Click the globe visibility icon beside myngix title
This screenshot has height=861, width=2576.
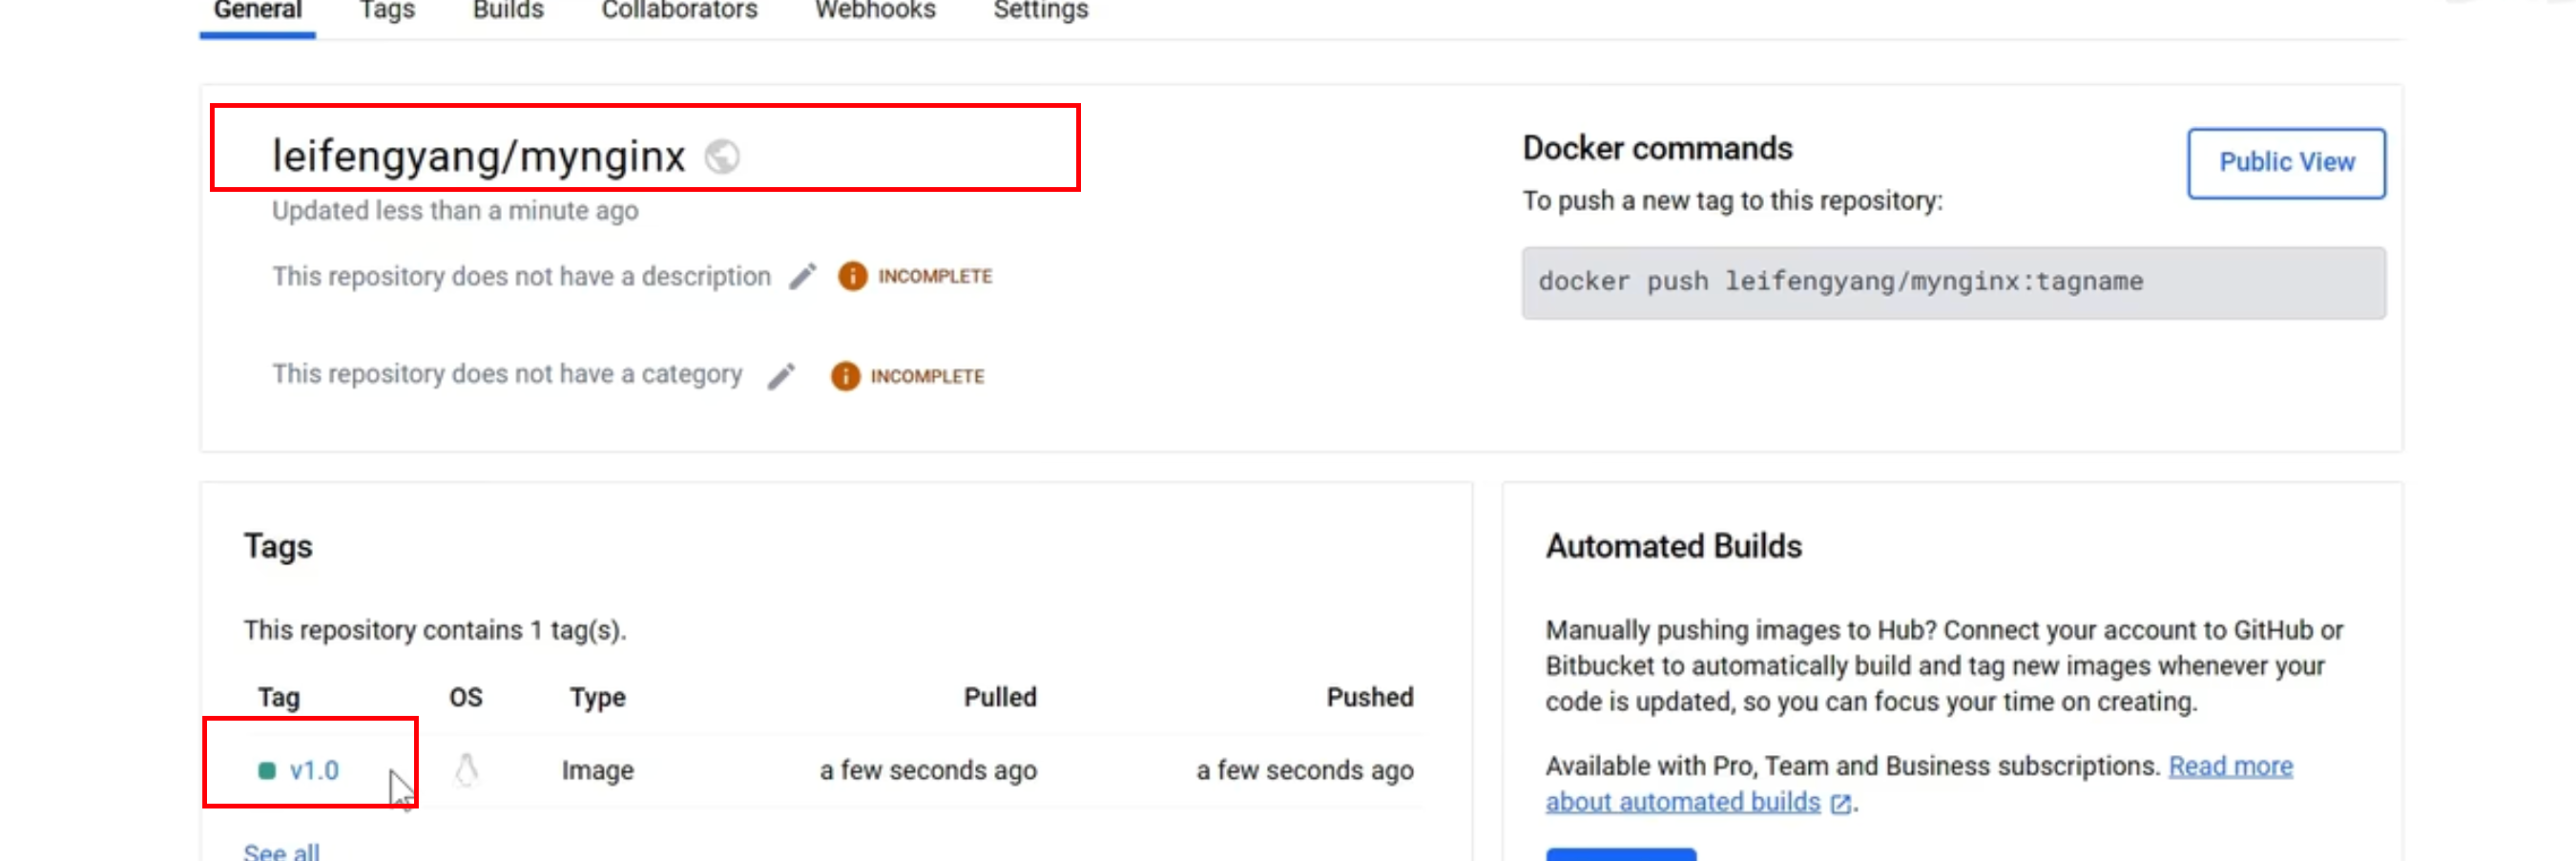click(x=721, y=157)
